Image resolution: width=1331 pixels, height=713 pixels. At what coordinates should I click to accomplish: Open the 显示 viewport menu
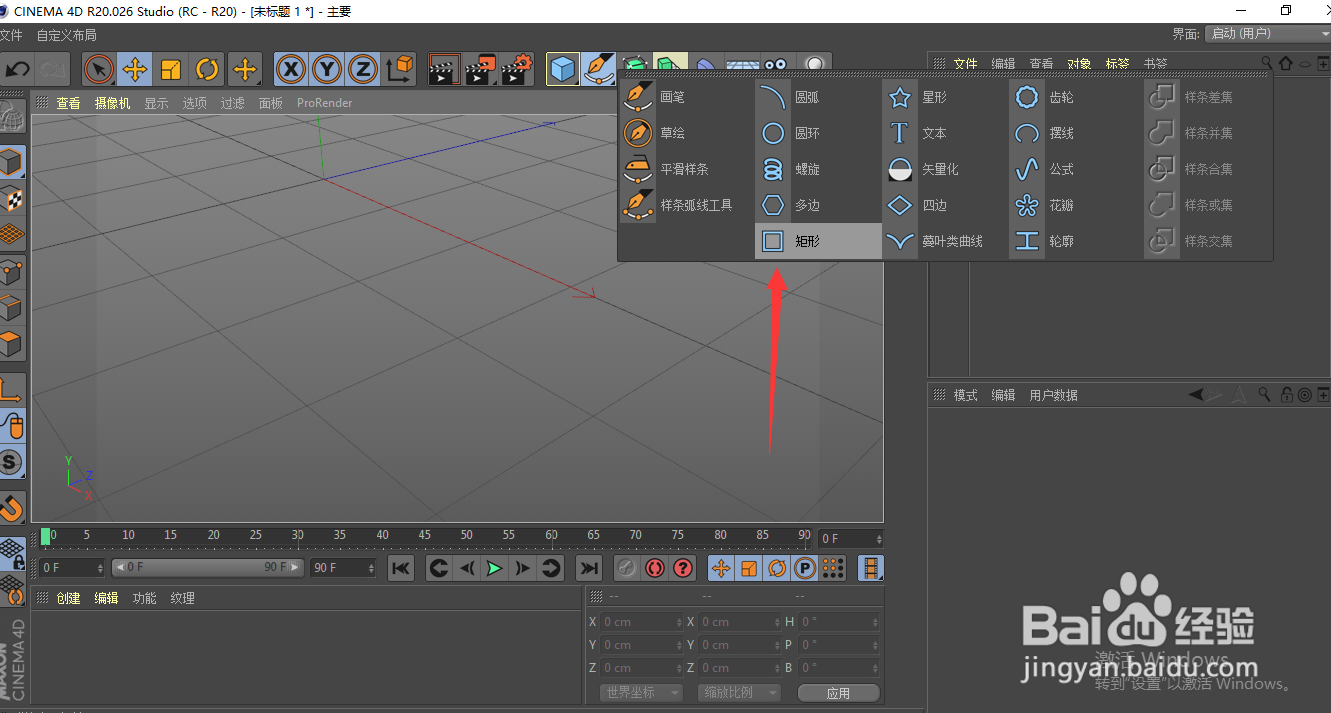pyautogui.click(x=156, y=103)
